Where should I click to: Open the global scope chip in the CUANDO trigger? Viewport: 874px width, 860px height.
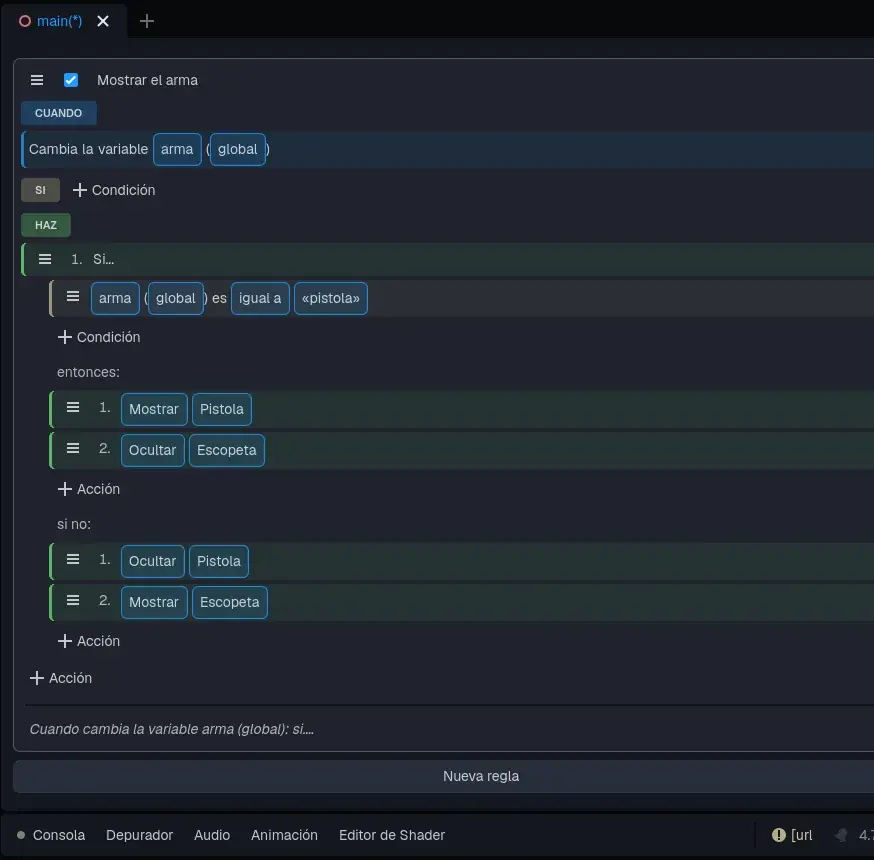237,149
